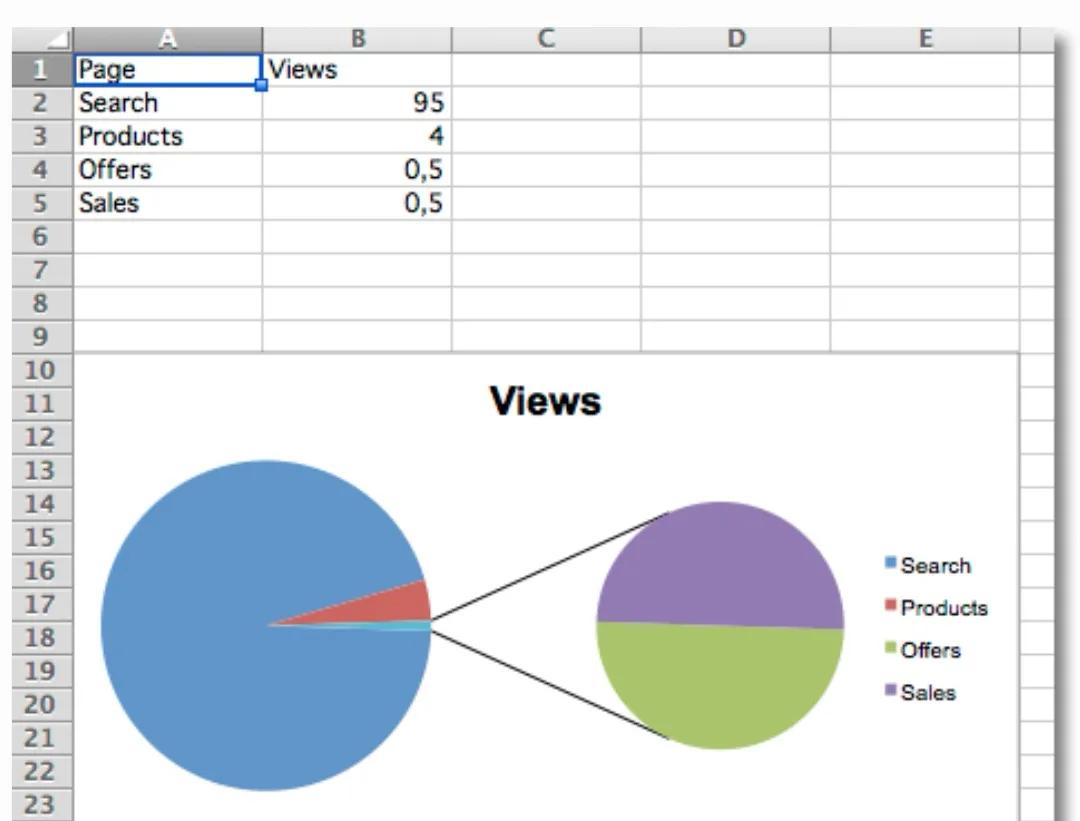Select the lower connector line between pies

(550, 685)
